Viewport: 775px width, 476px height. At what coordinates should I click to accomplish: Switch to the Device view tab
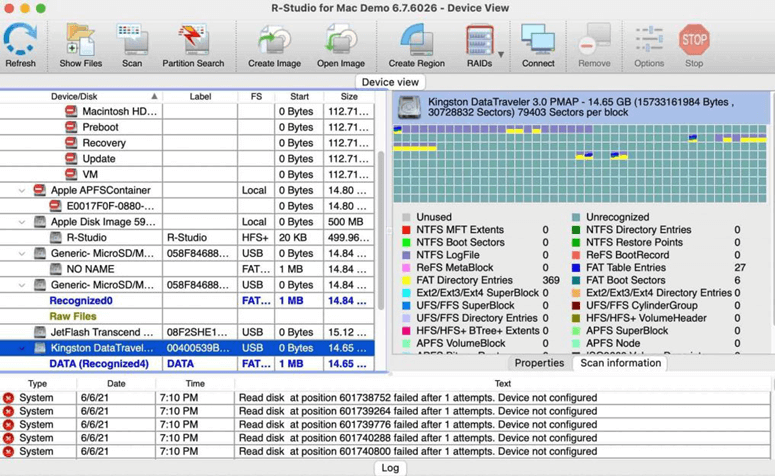(x=390, y=82)
